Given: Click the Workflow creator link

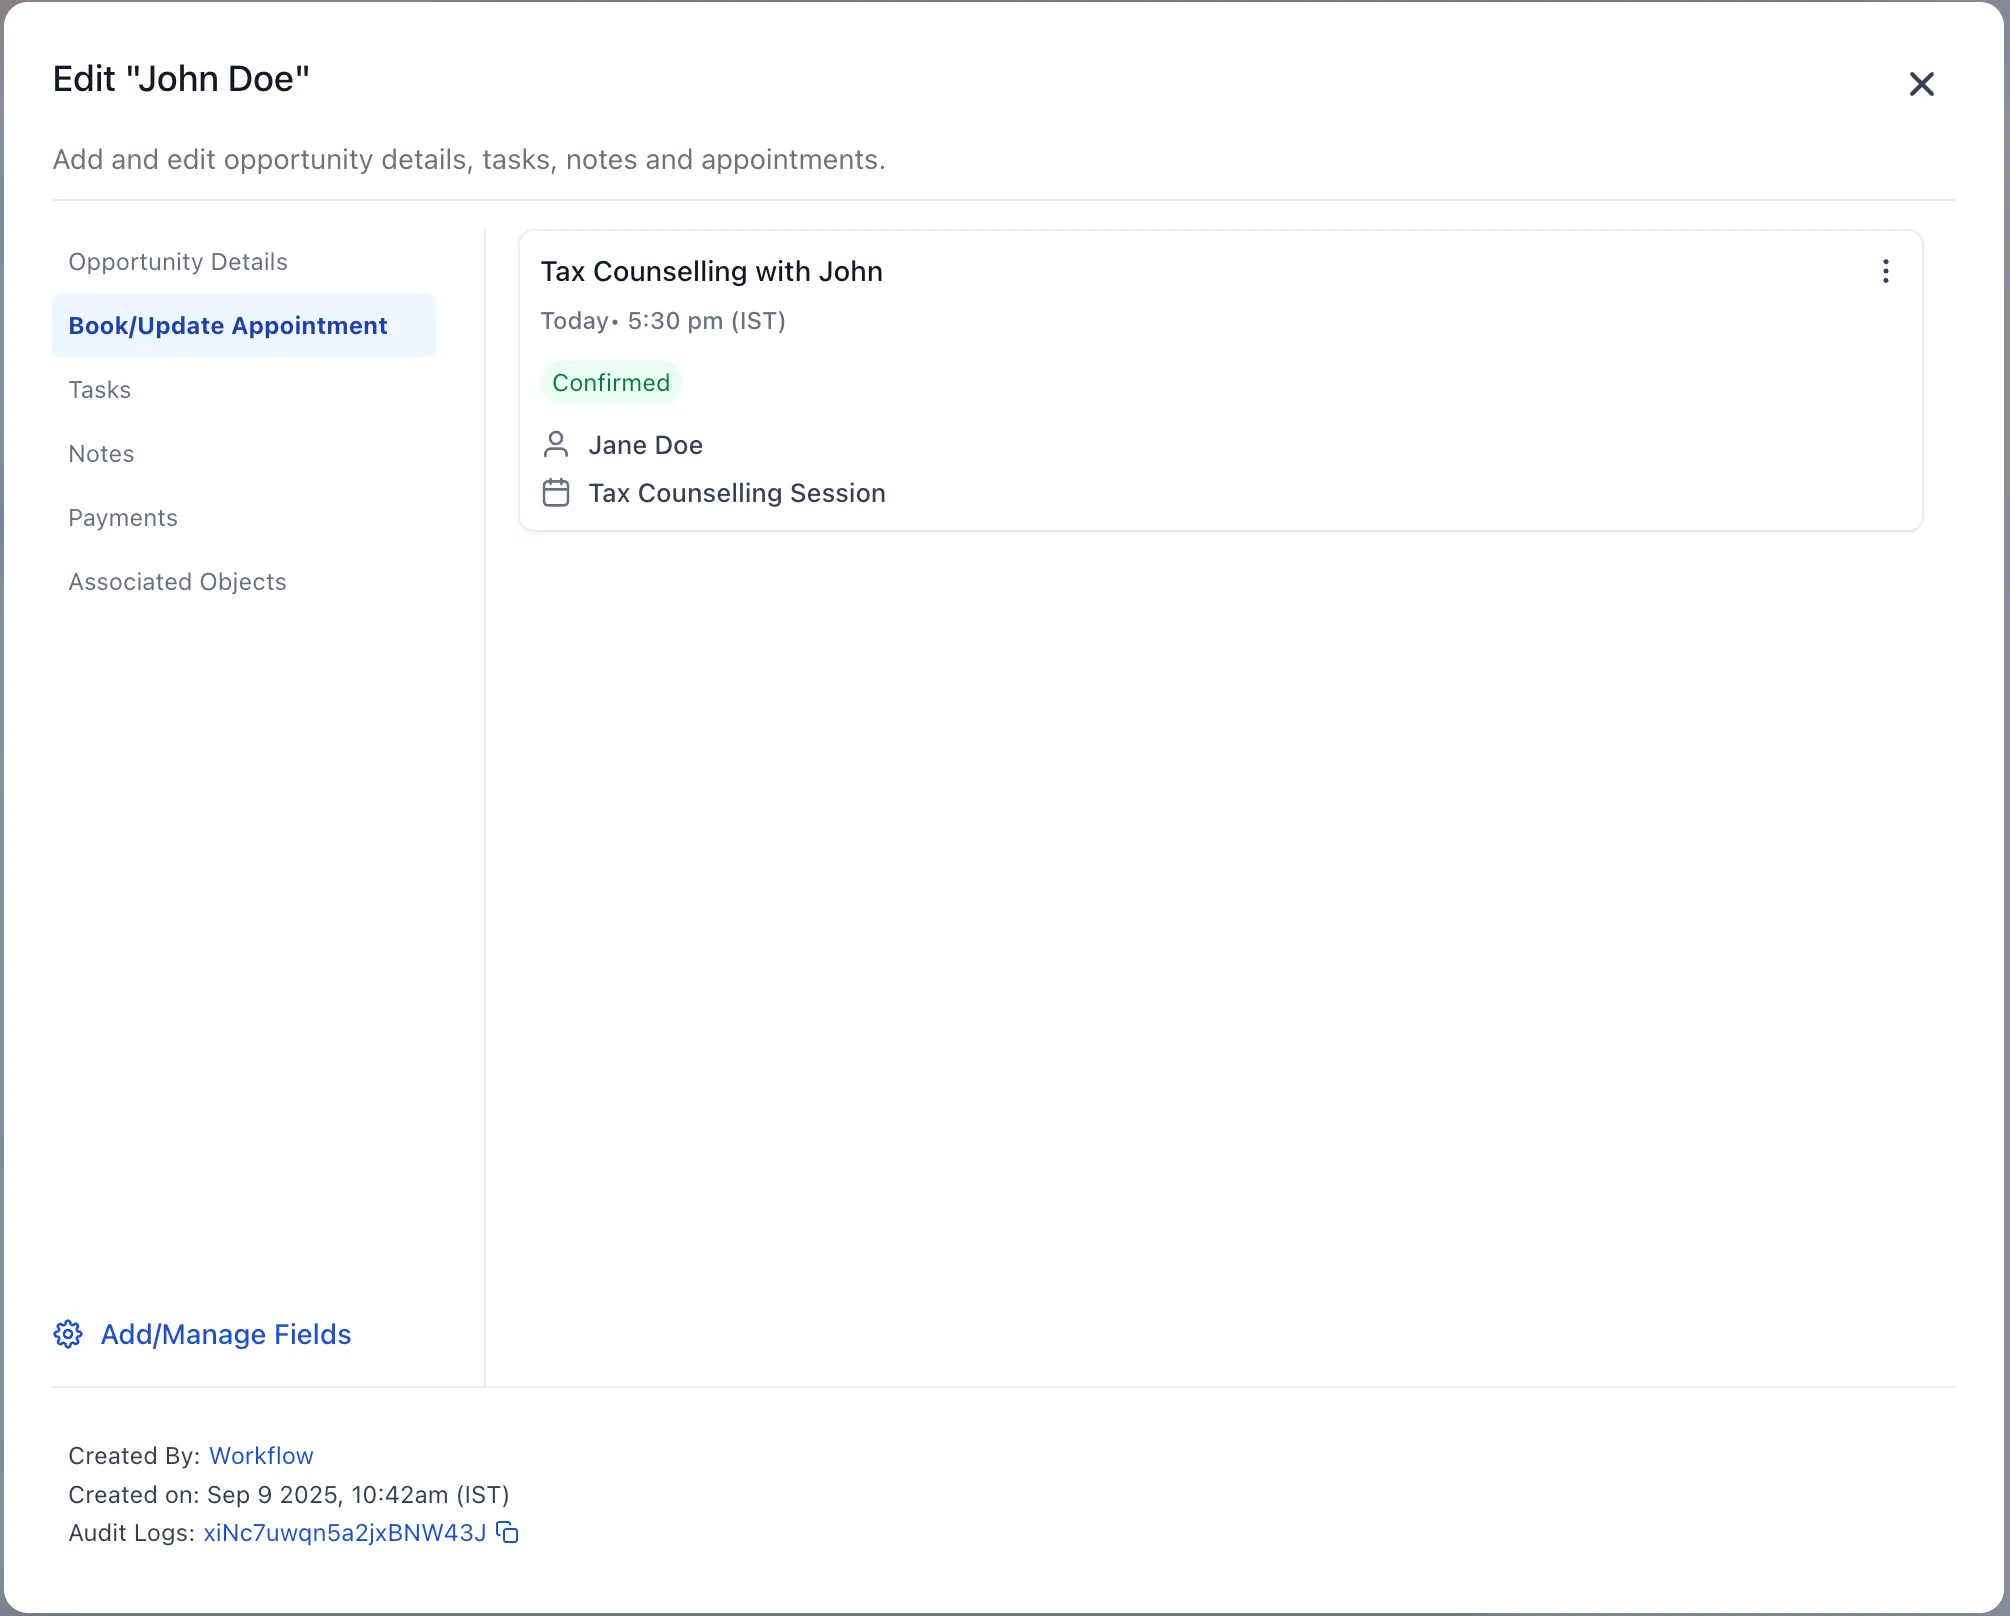Looking at the screenshot, I should (260, 1455).
